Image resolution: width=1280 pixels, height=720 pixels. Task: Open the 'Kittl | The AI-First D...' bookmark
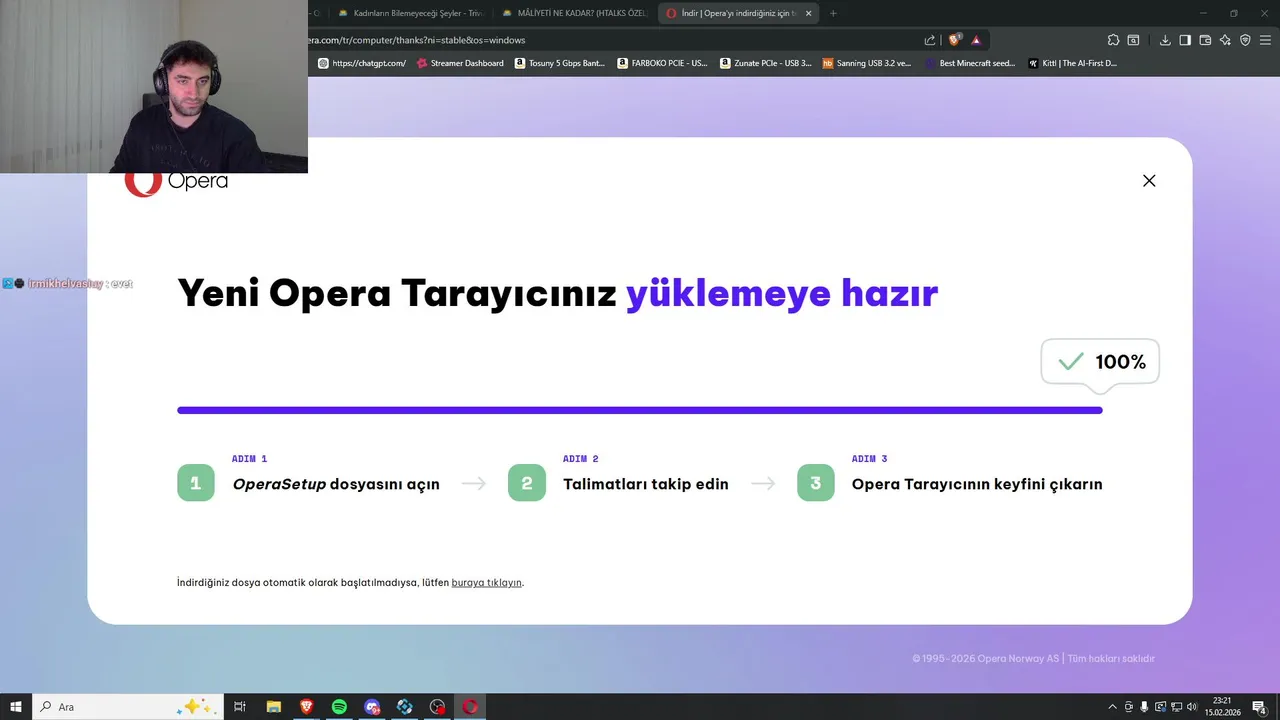[x=1073, y=63]
